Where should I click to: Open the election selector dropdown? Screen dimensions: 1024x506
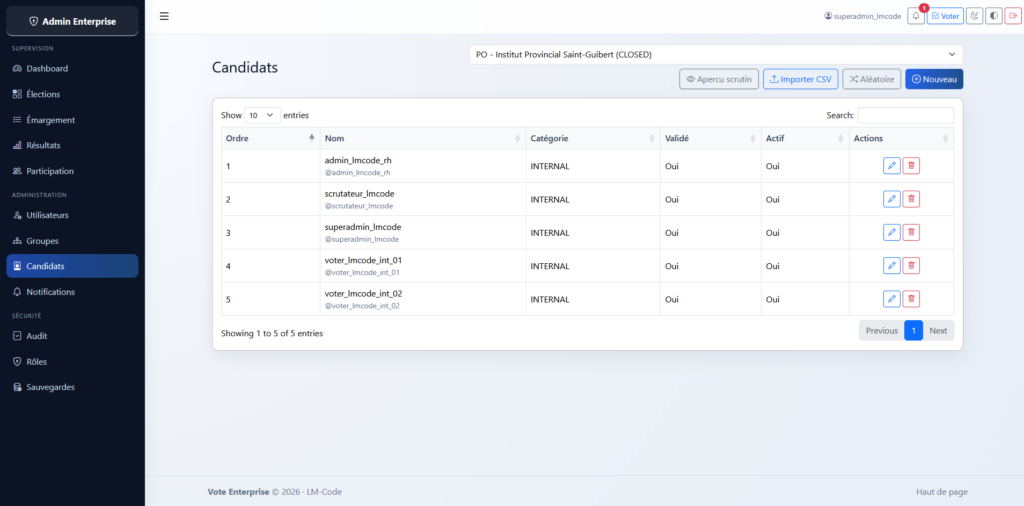716,54
